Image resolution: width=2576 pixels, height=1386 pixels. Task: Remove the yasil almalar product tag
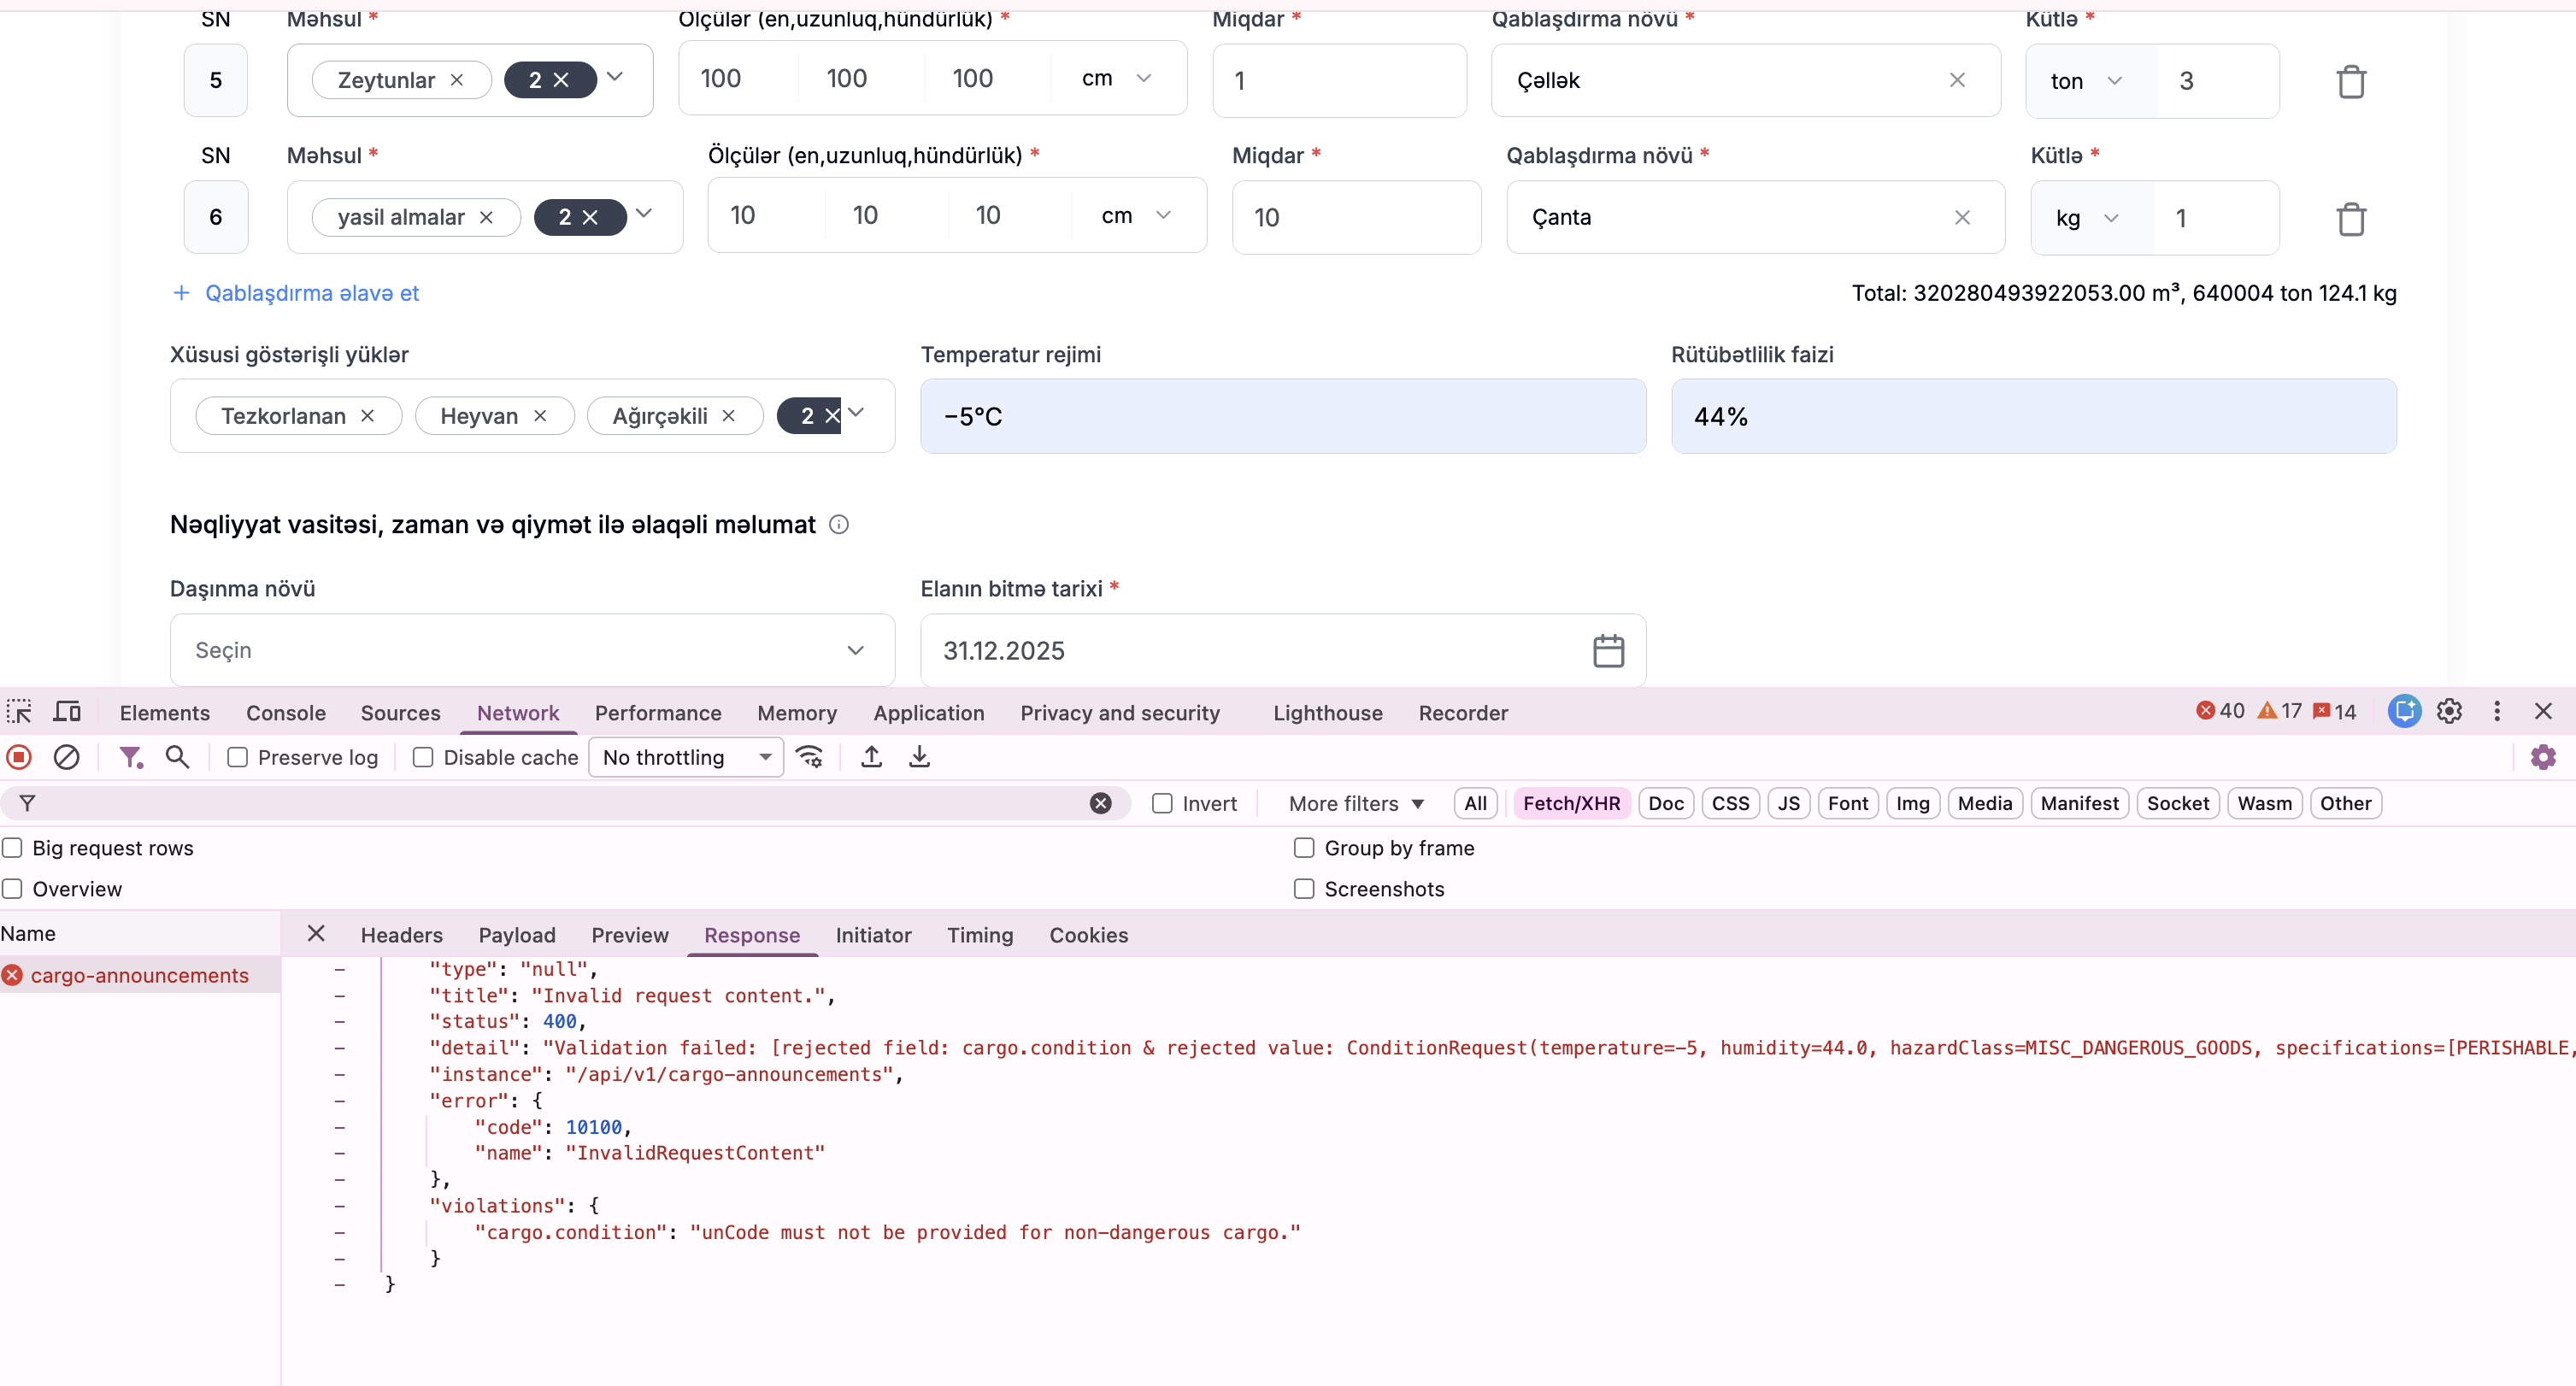[487, 217]
